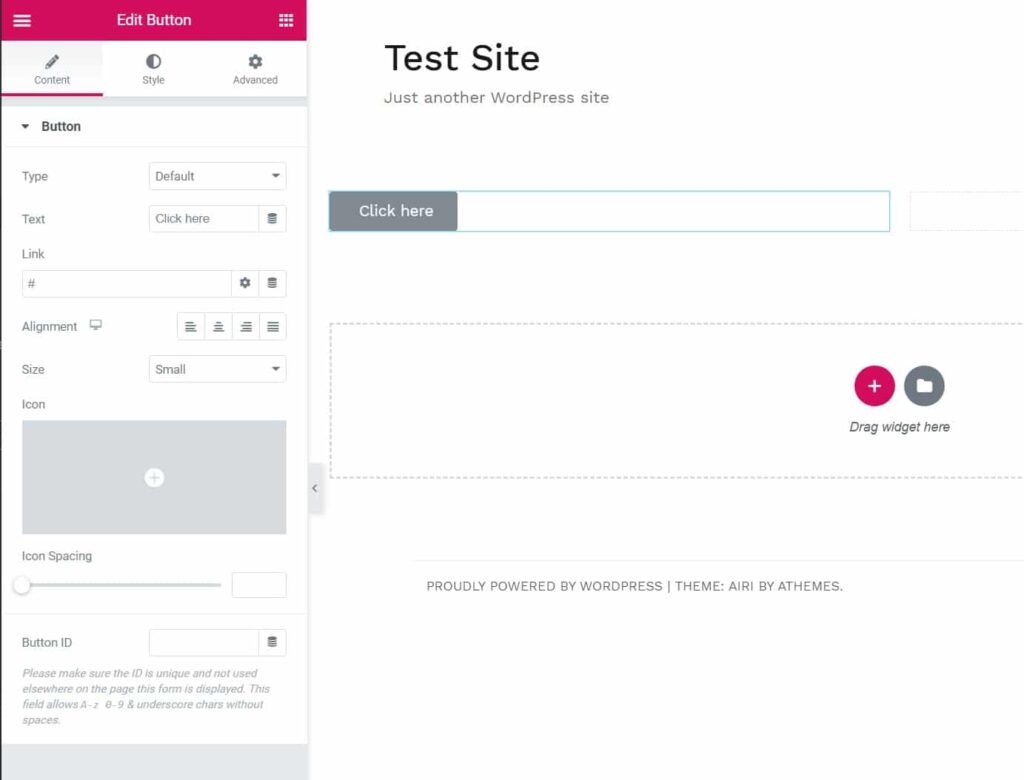This screenshot has height=780, width=1024.
Task: Click into the Link URL input field
Action: point(126,284)
